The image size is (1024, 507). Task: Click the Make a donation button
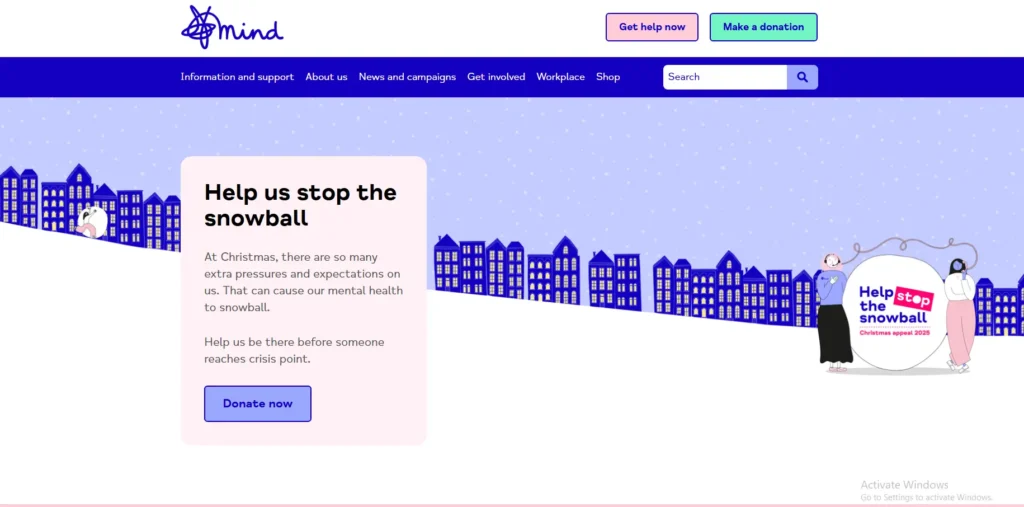[763, 27]
